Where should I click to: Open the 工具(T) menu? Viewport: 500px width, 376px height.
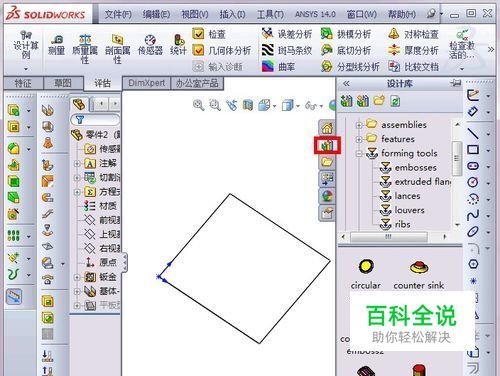[x=270, y=14]
